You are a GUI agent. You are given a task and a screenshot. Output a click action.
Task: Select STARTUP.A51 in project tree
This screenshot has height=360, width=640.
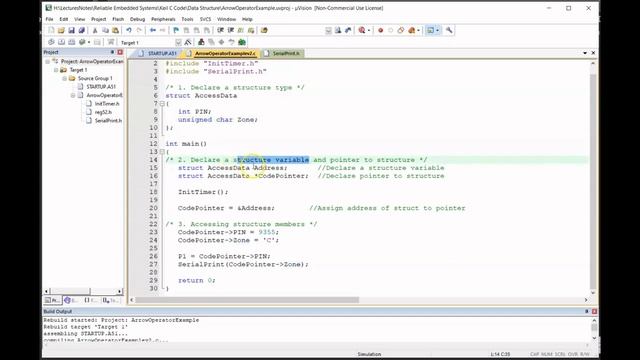[101, 87]
